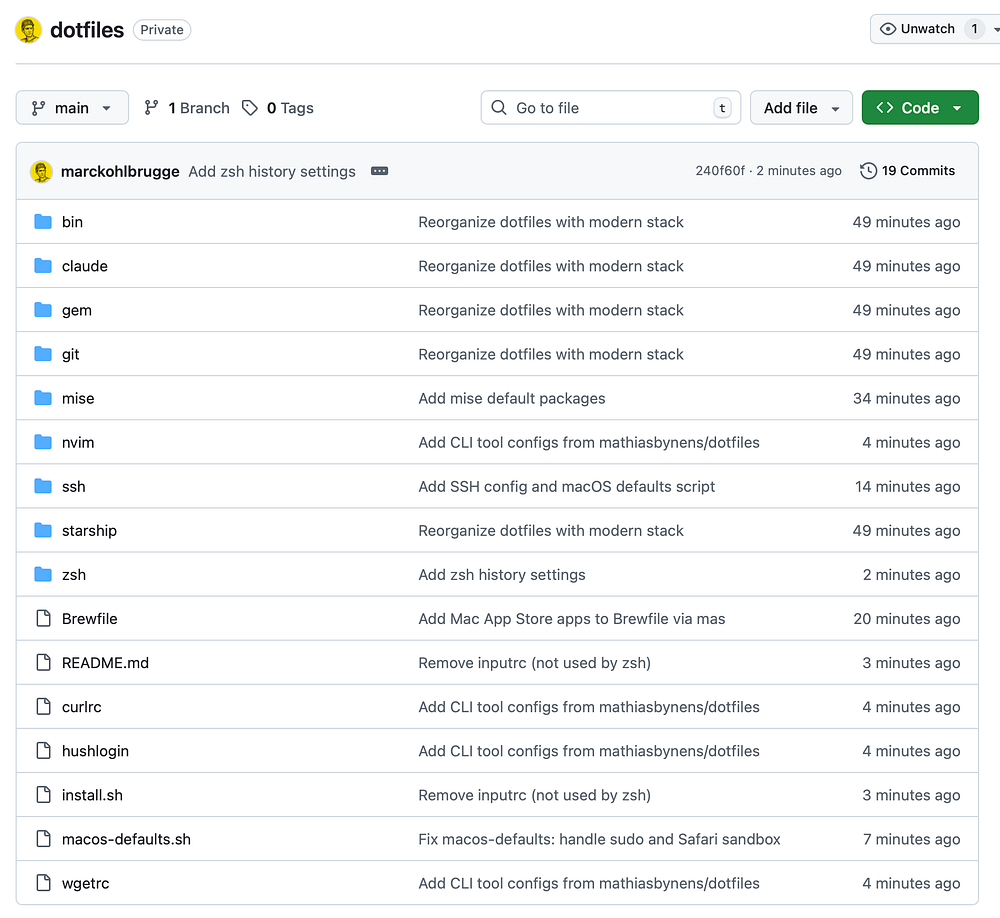
Task: Click the nvim folder icon
Action: (43, 442)
